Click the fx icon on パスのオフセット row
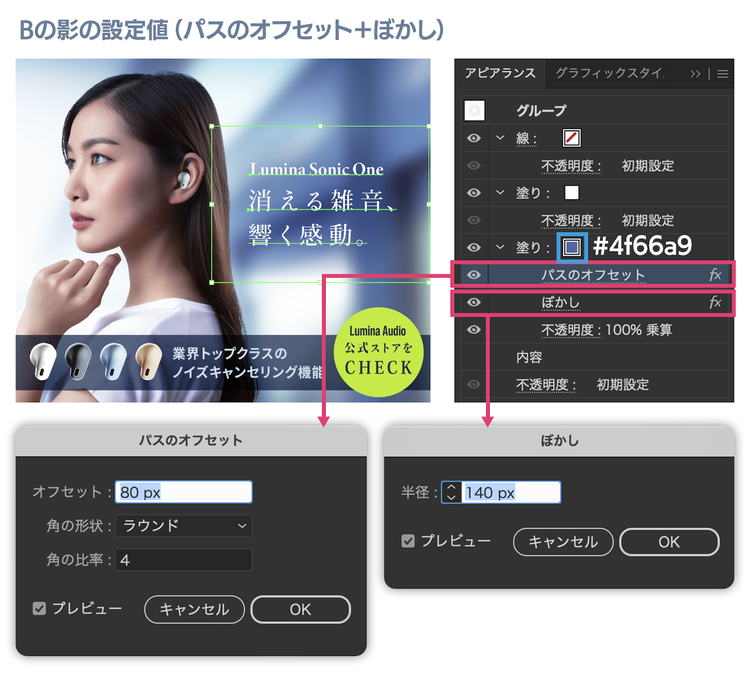The image size is (750, 680). 715,274
